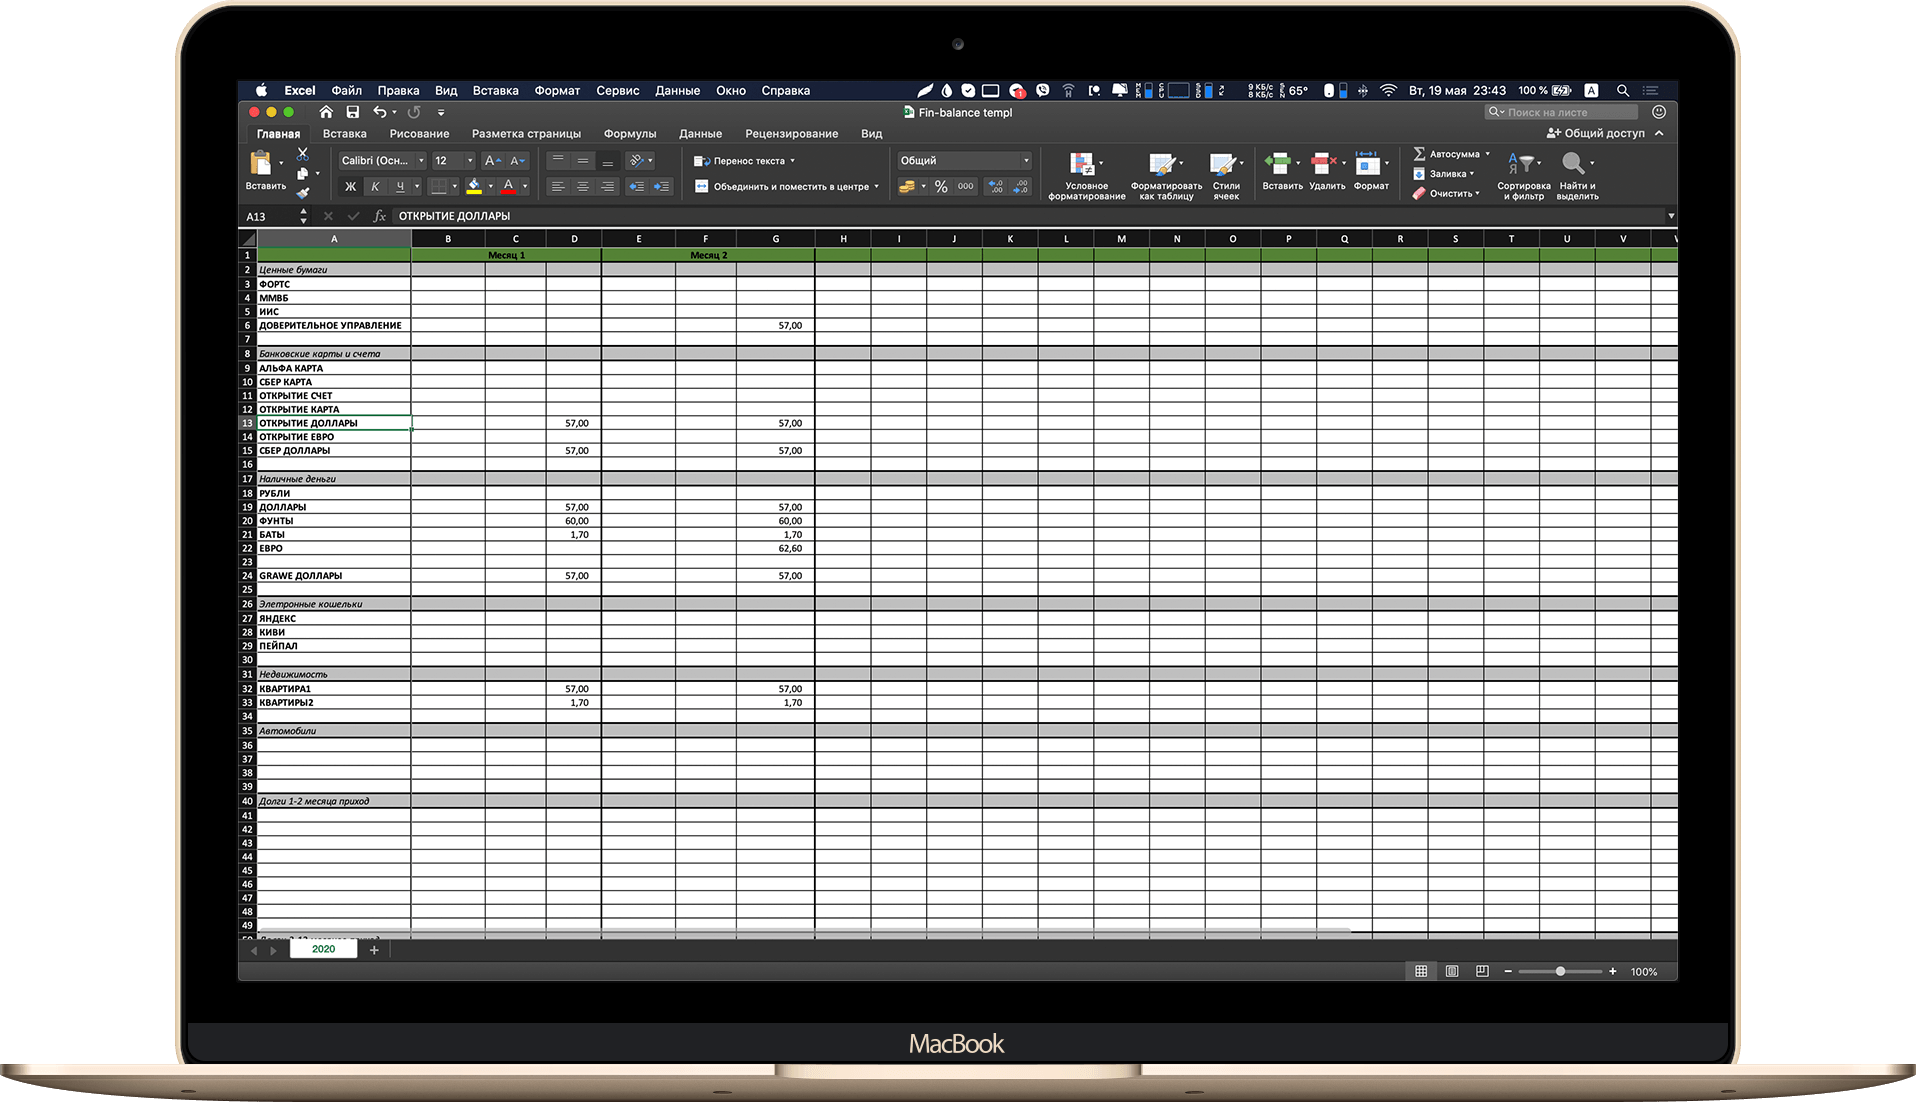Open the Разметка страницы ribbon tab

(526, 133)
